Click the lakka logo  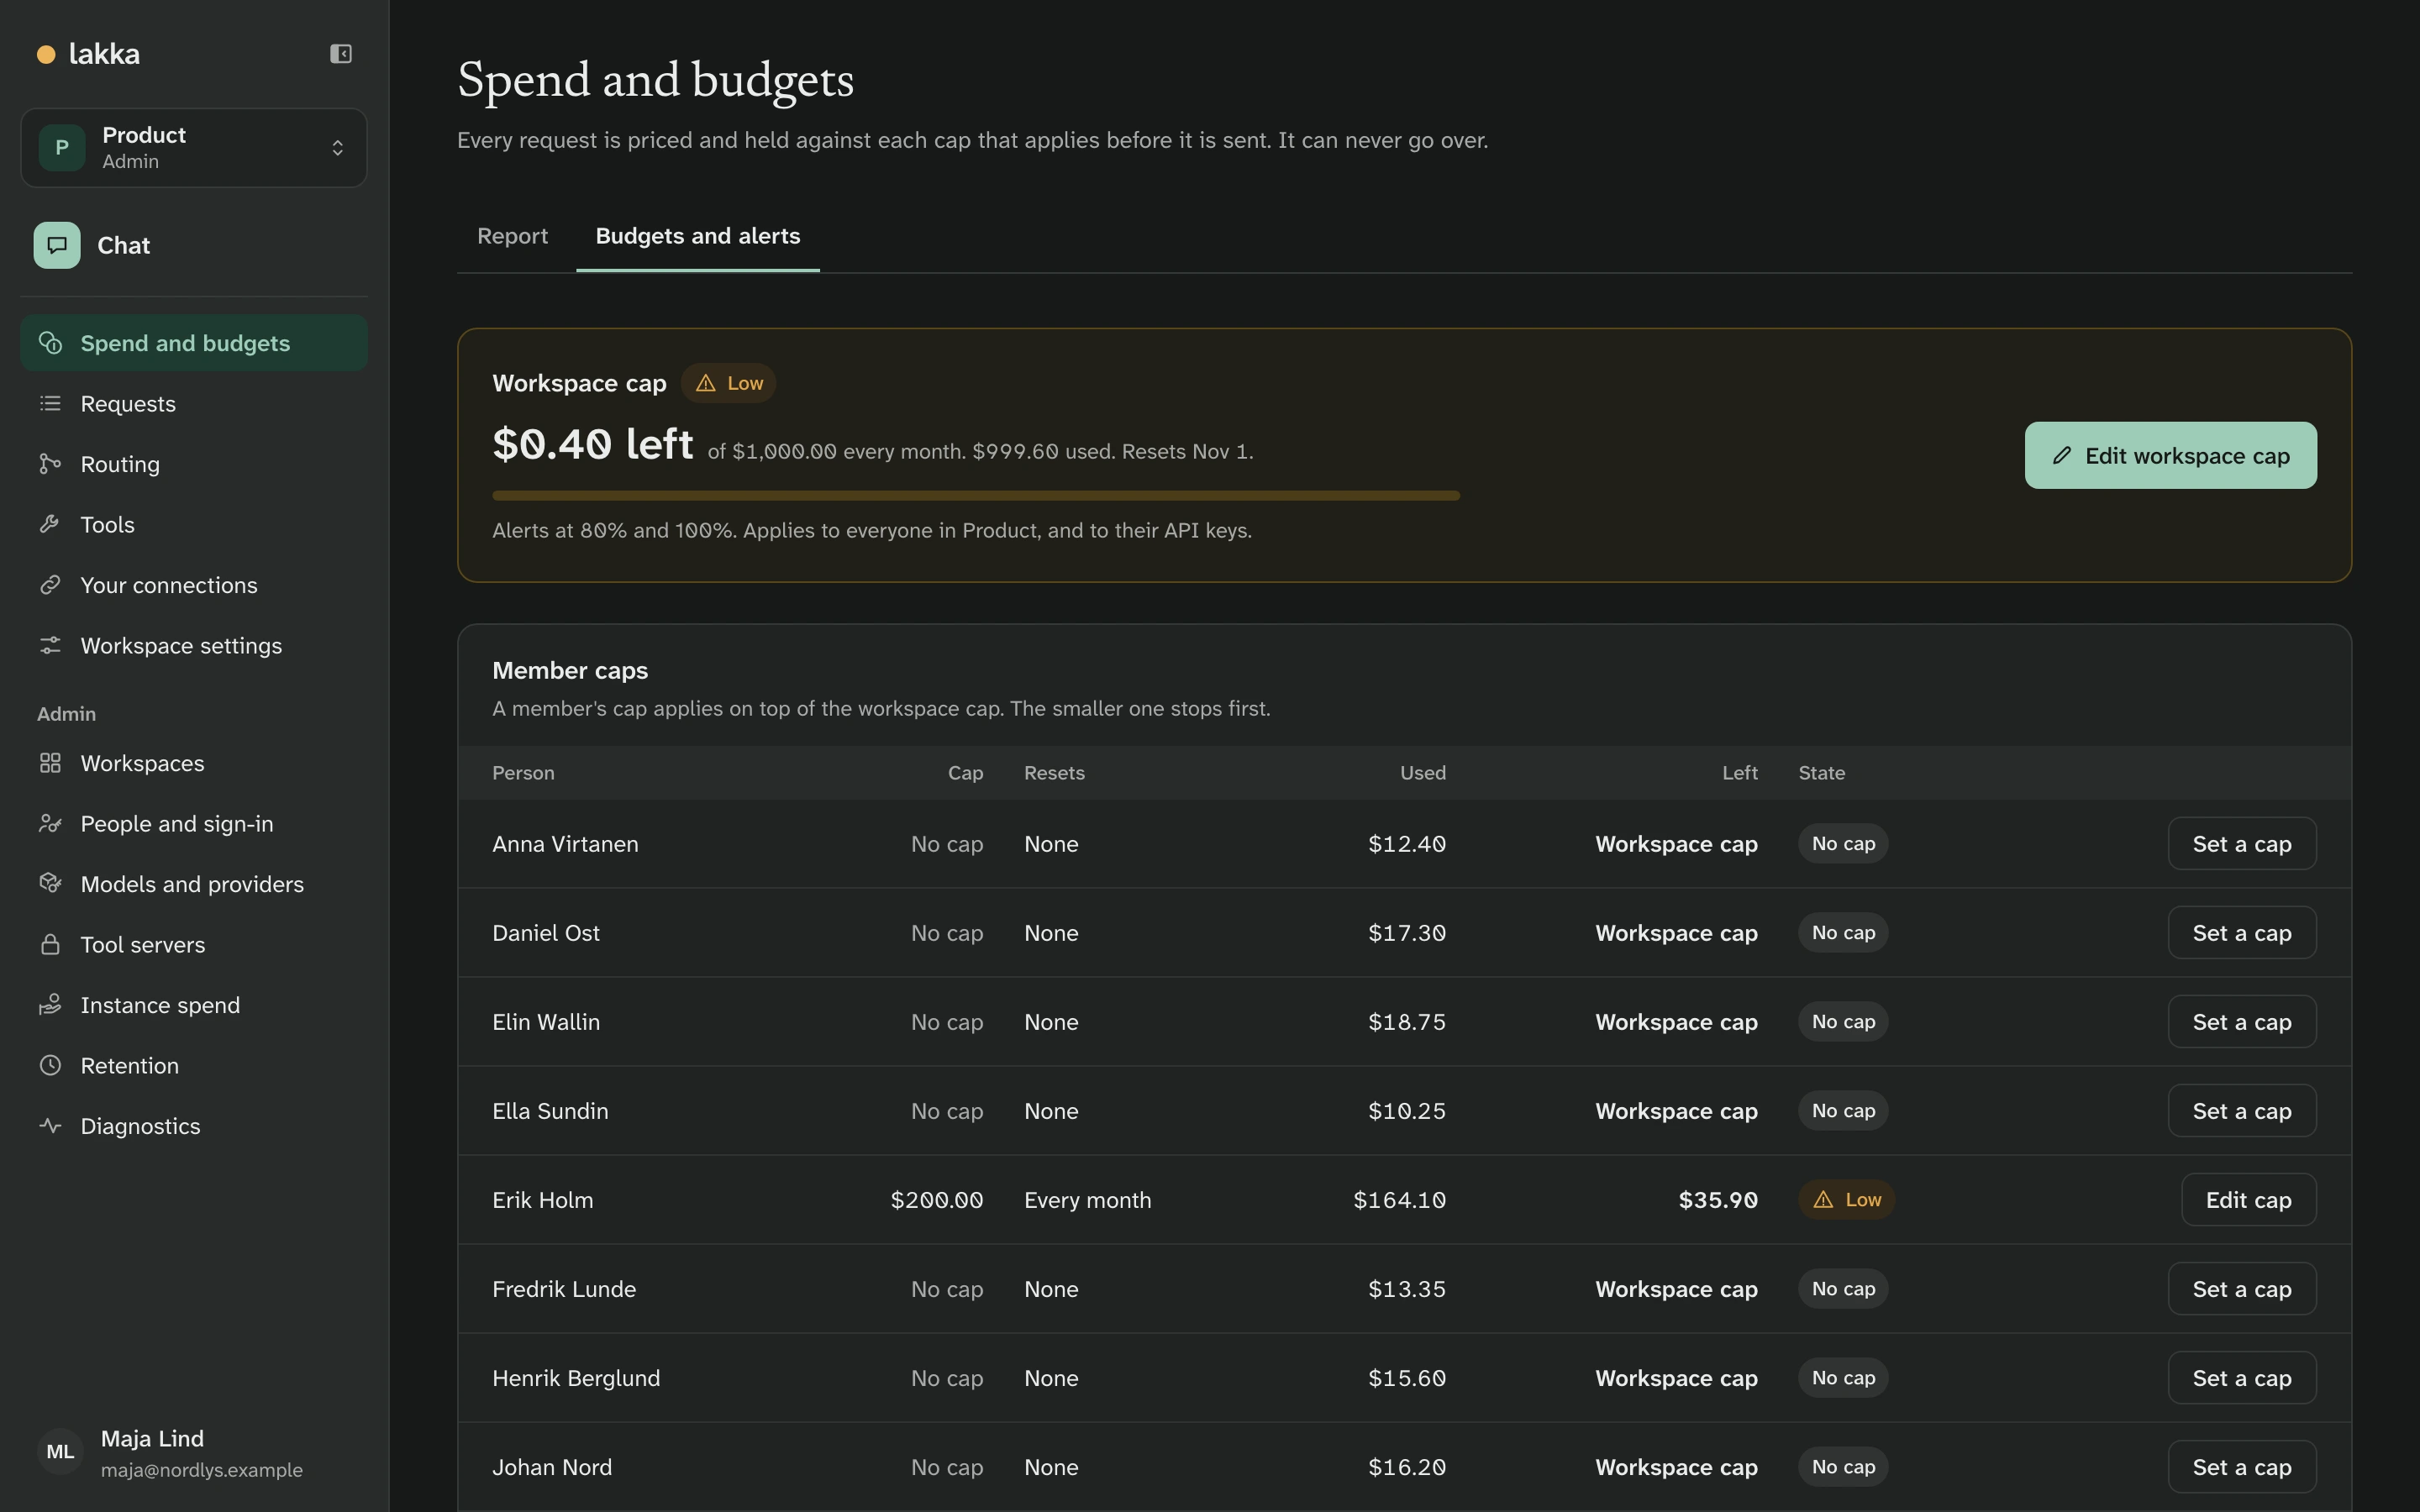[88, 54]
